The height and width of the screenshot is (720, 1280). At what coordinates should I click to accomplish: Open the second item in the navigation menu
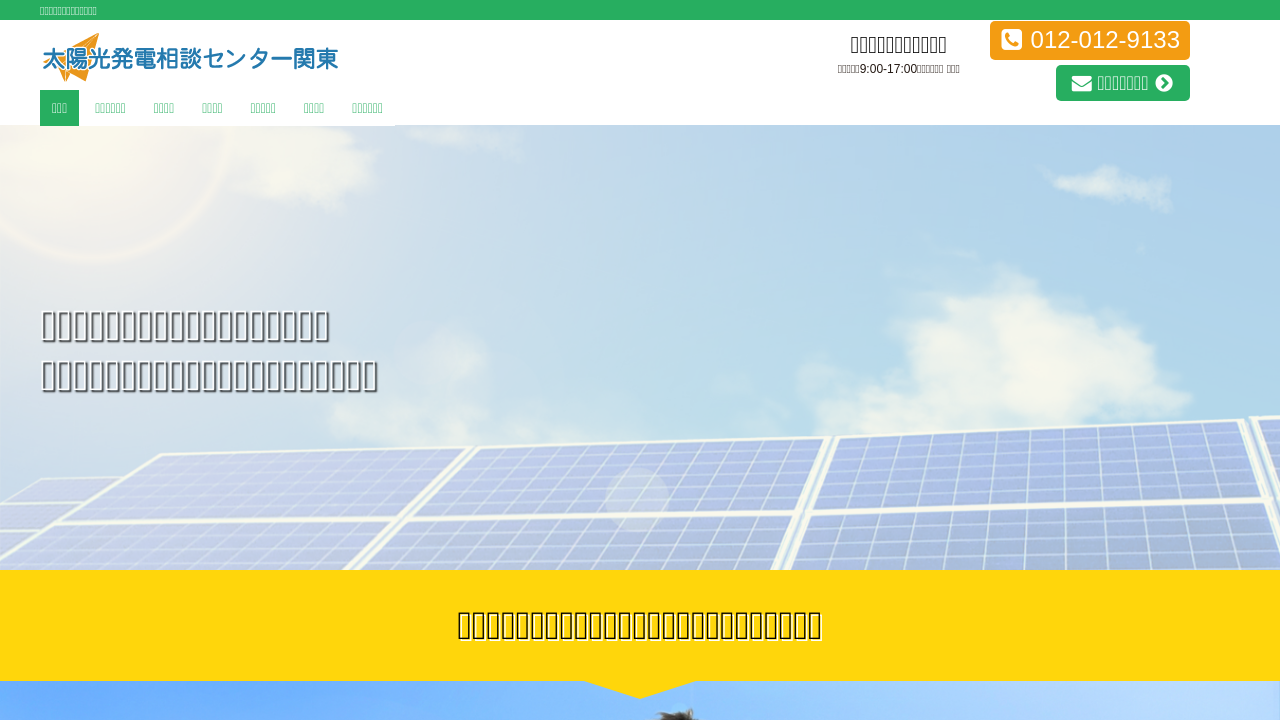pos(110,108)
